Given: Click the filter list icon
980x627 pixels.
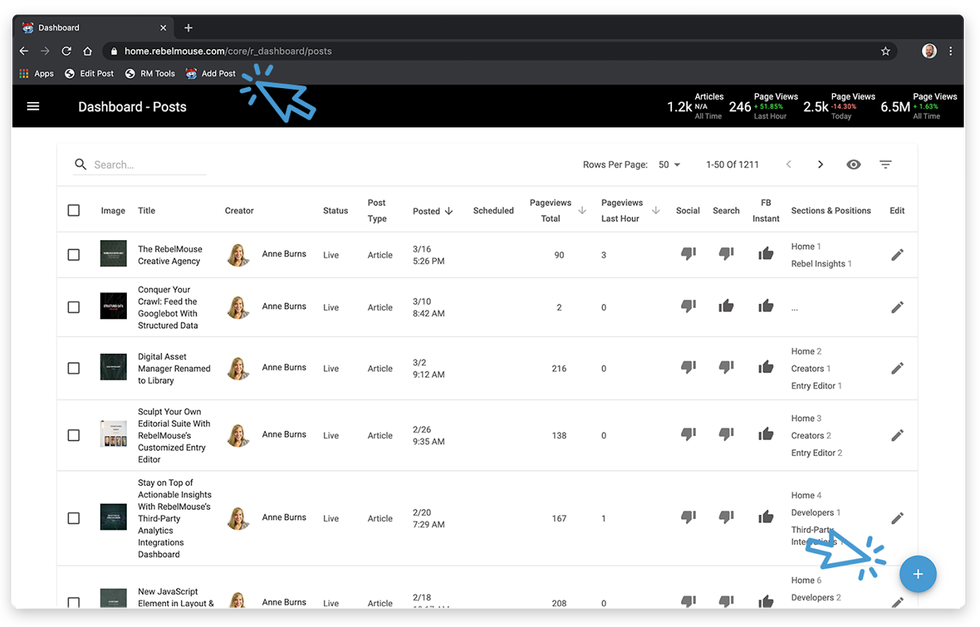Looking at the screenshot, I should point(885,165).
